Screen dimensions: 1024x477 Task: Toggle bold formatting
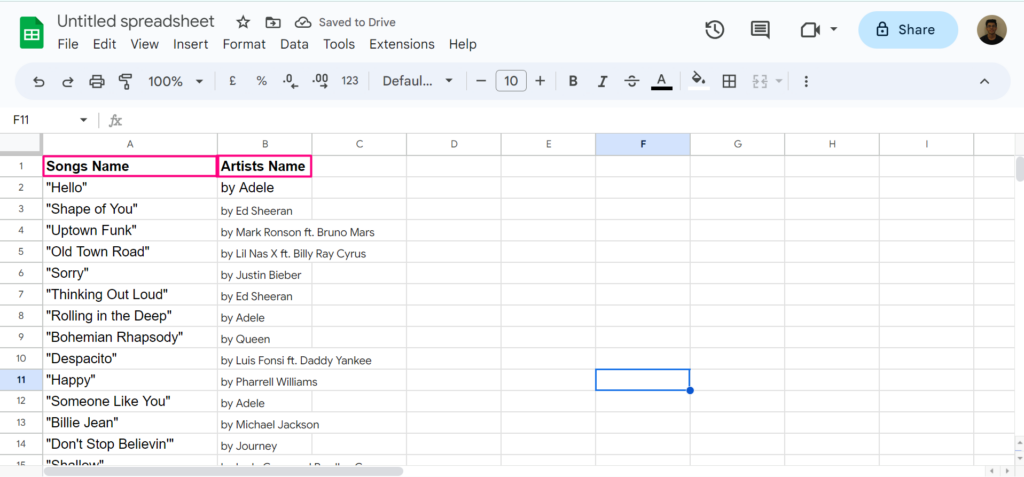tap(573, 81)
